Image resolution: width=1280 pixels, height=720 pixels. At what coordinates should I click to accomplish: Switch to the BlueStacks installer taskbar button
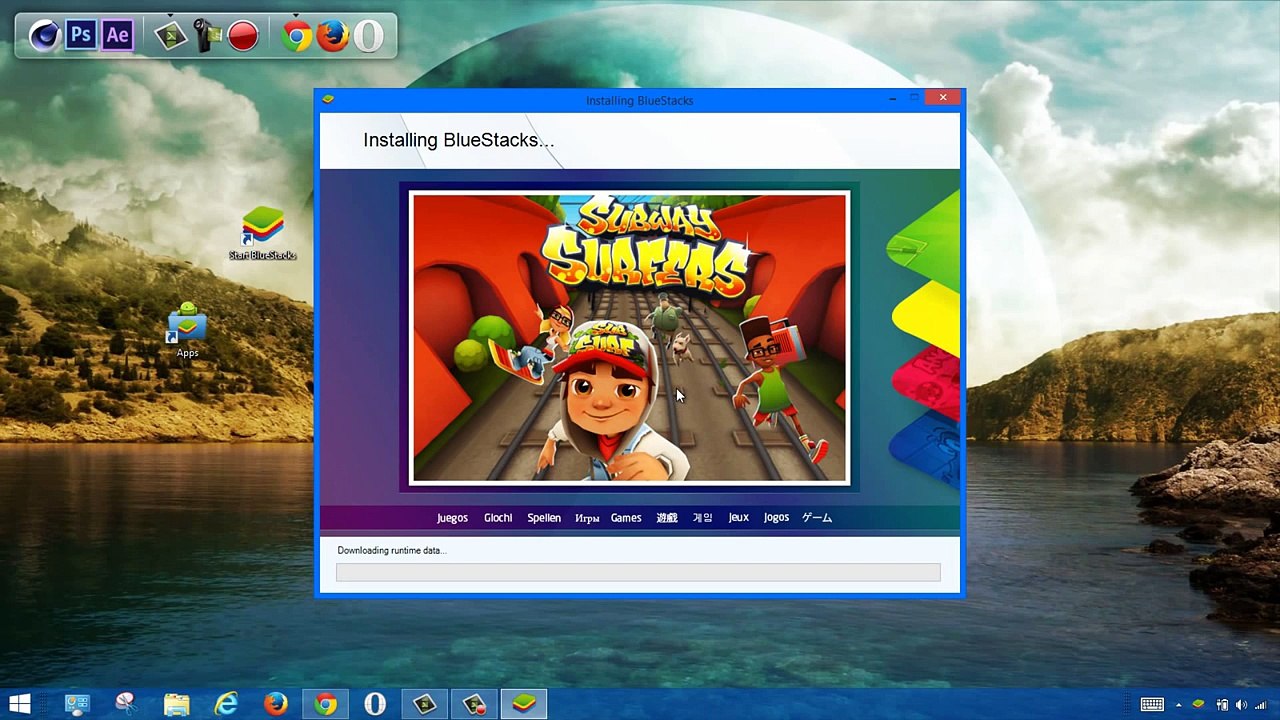point(524,704)
